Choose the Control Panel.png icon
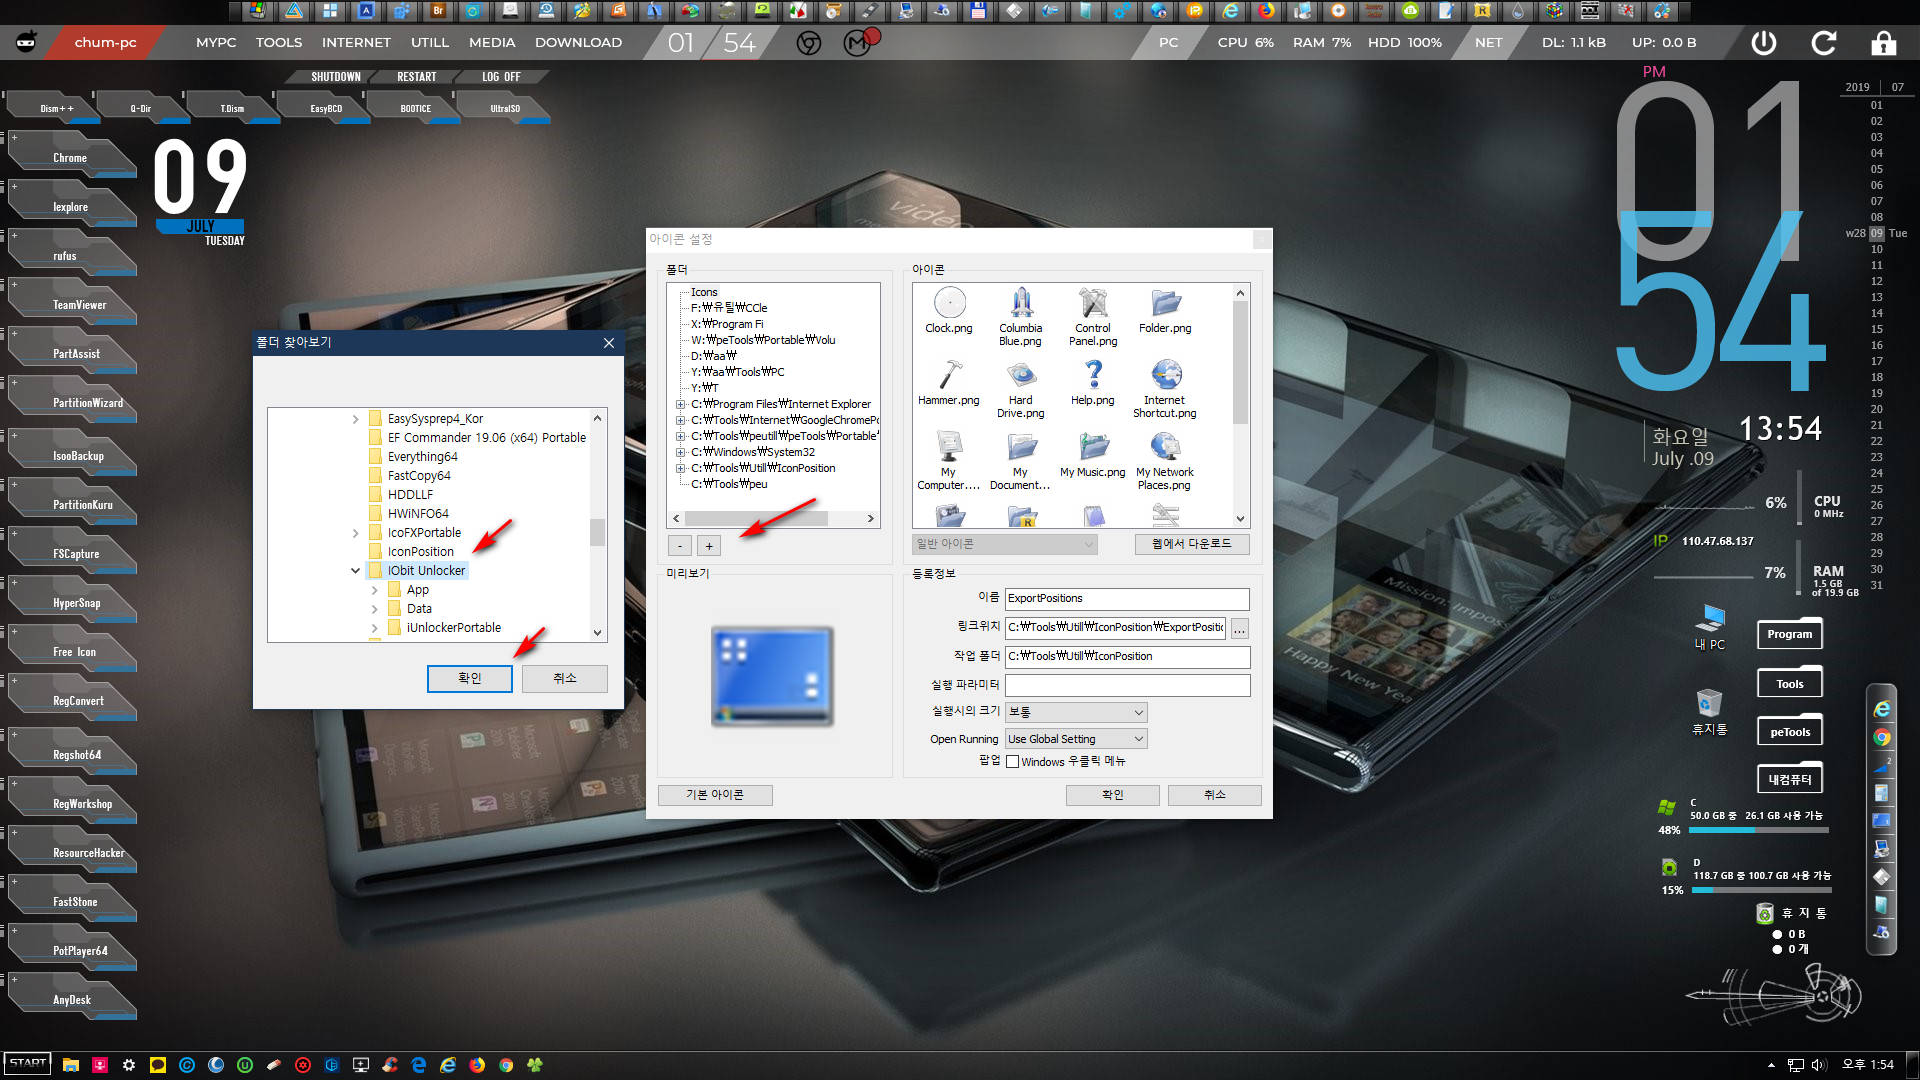1920x1080 pixels. (1093, 316)
